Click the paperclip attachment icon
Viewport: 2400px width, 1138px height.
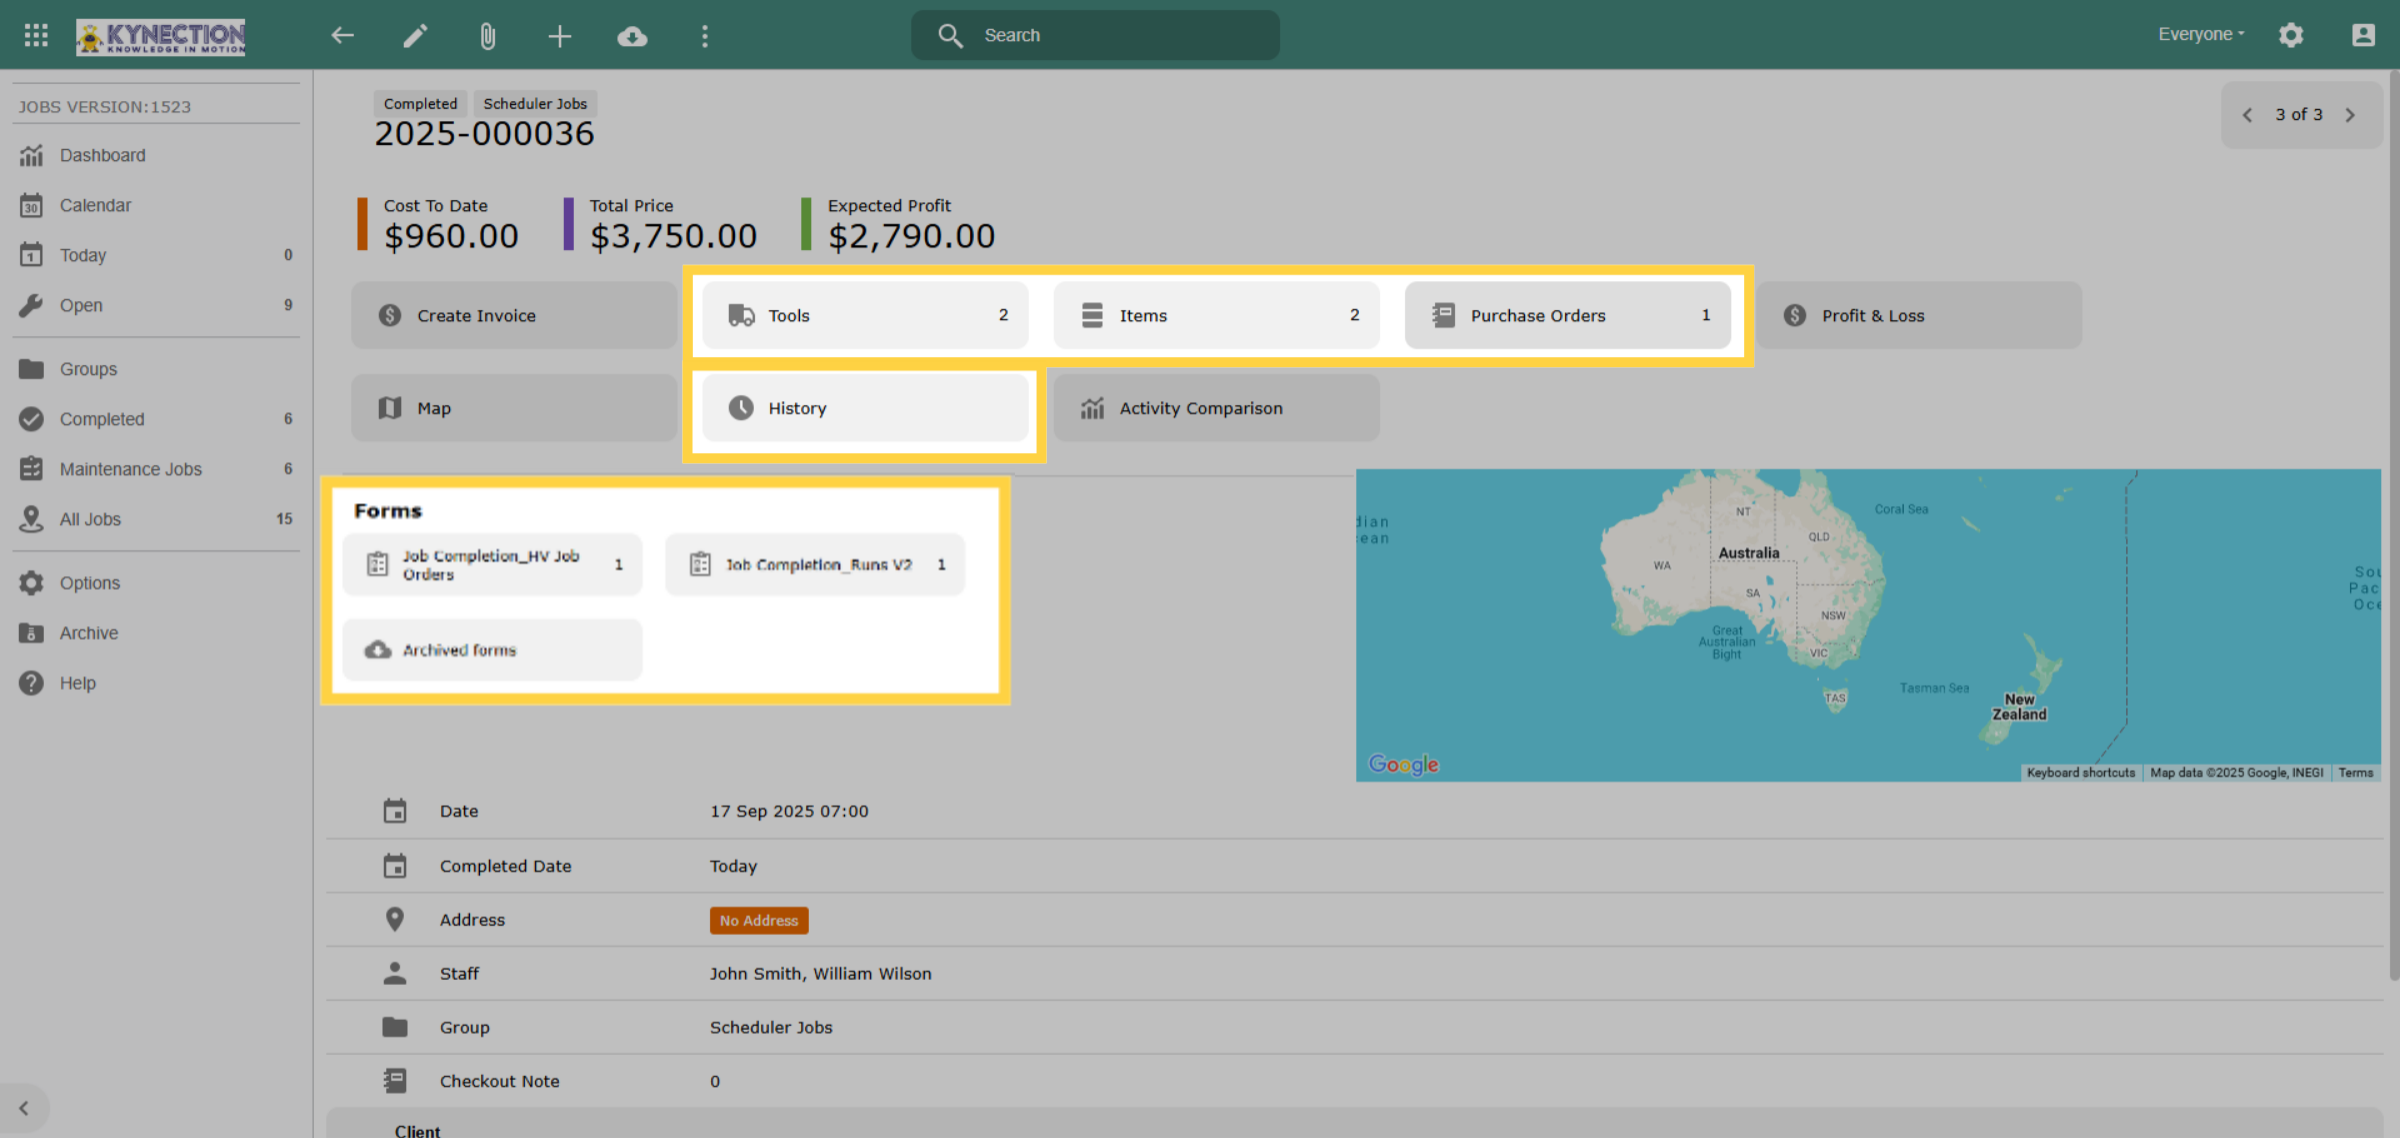coord(487,37)
